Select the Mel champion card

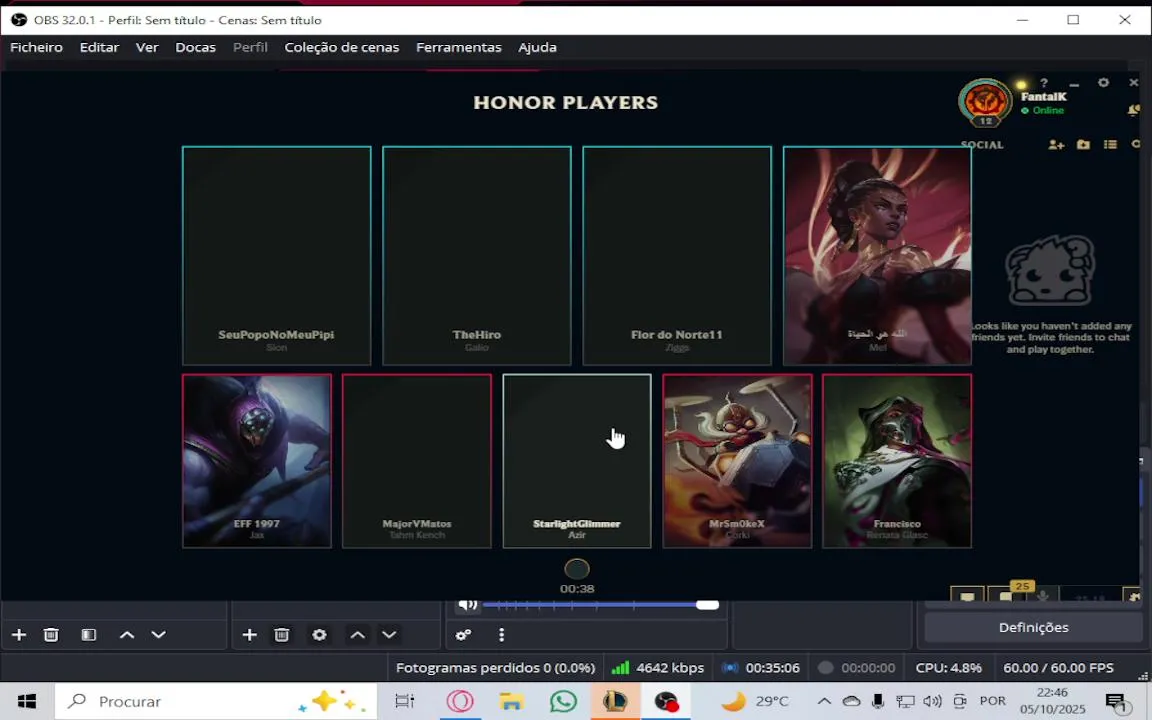click(x=877, y=256)
